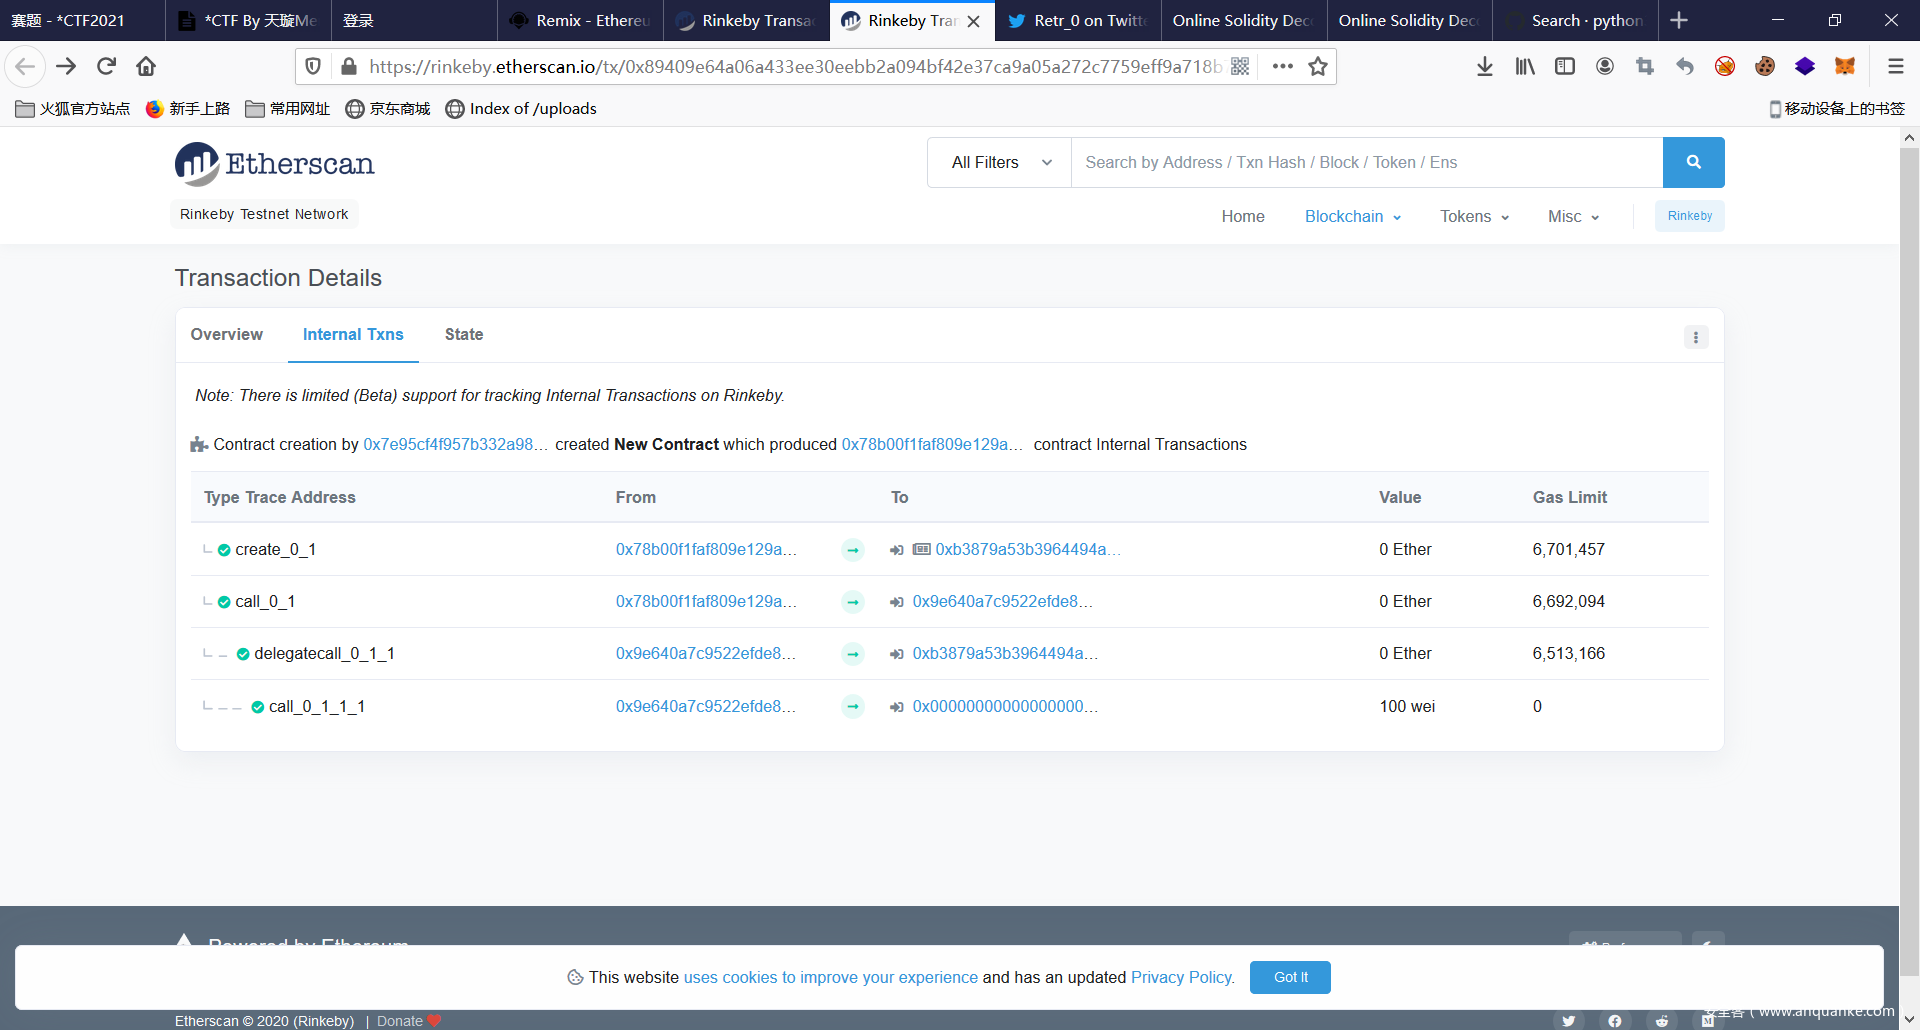This screenshot has width=1920, height=1030.
Task: Expand the All Filters dropdown
Action: 1000,162
